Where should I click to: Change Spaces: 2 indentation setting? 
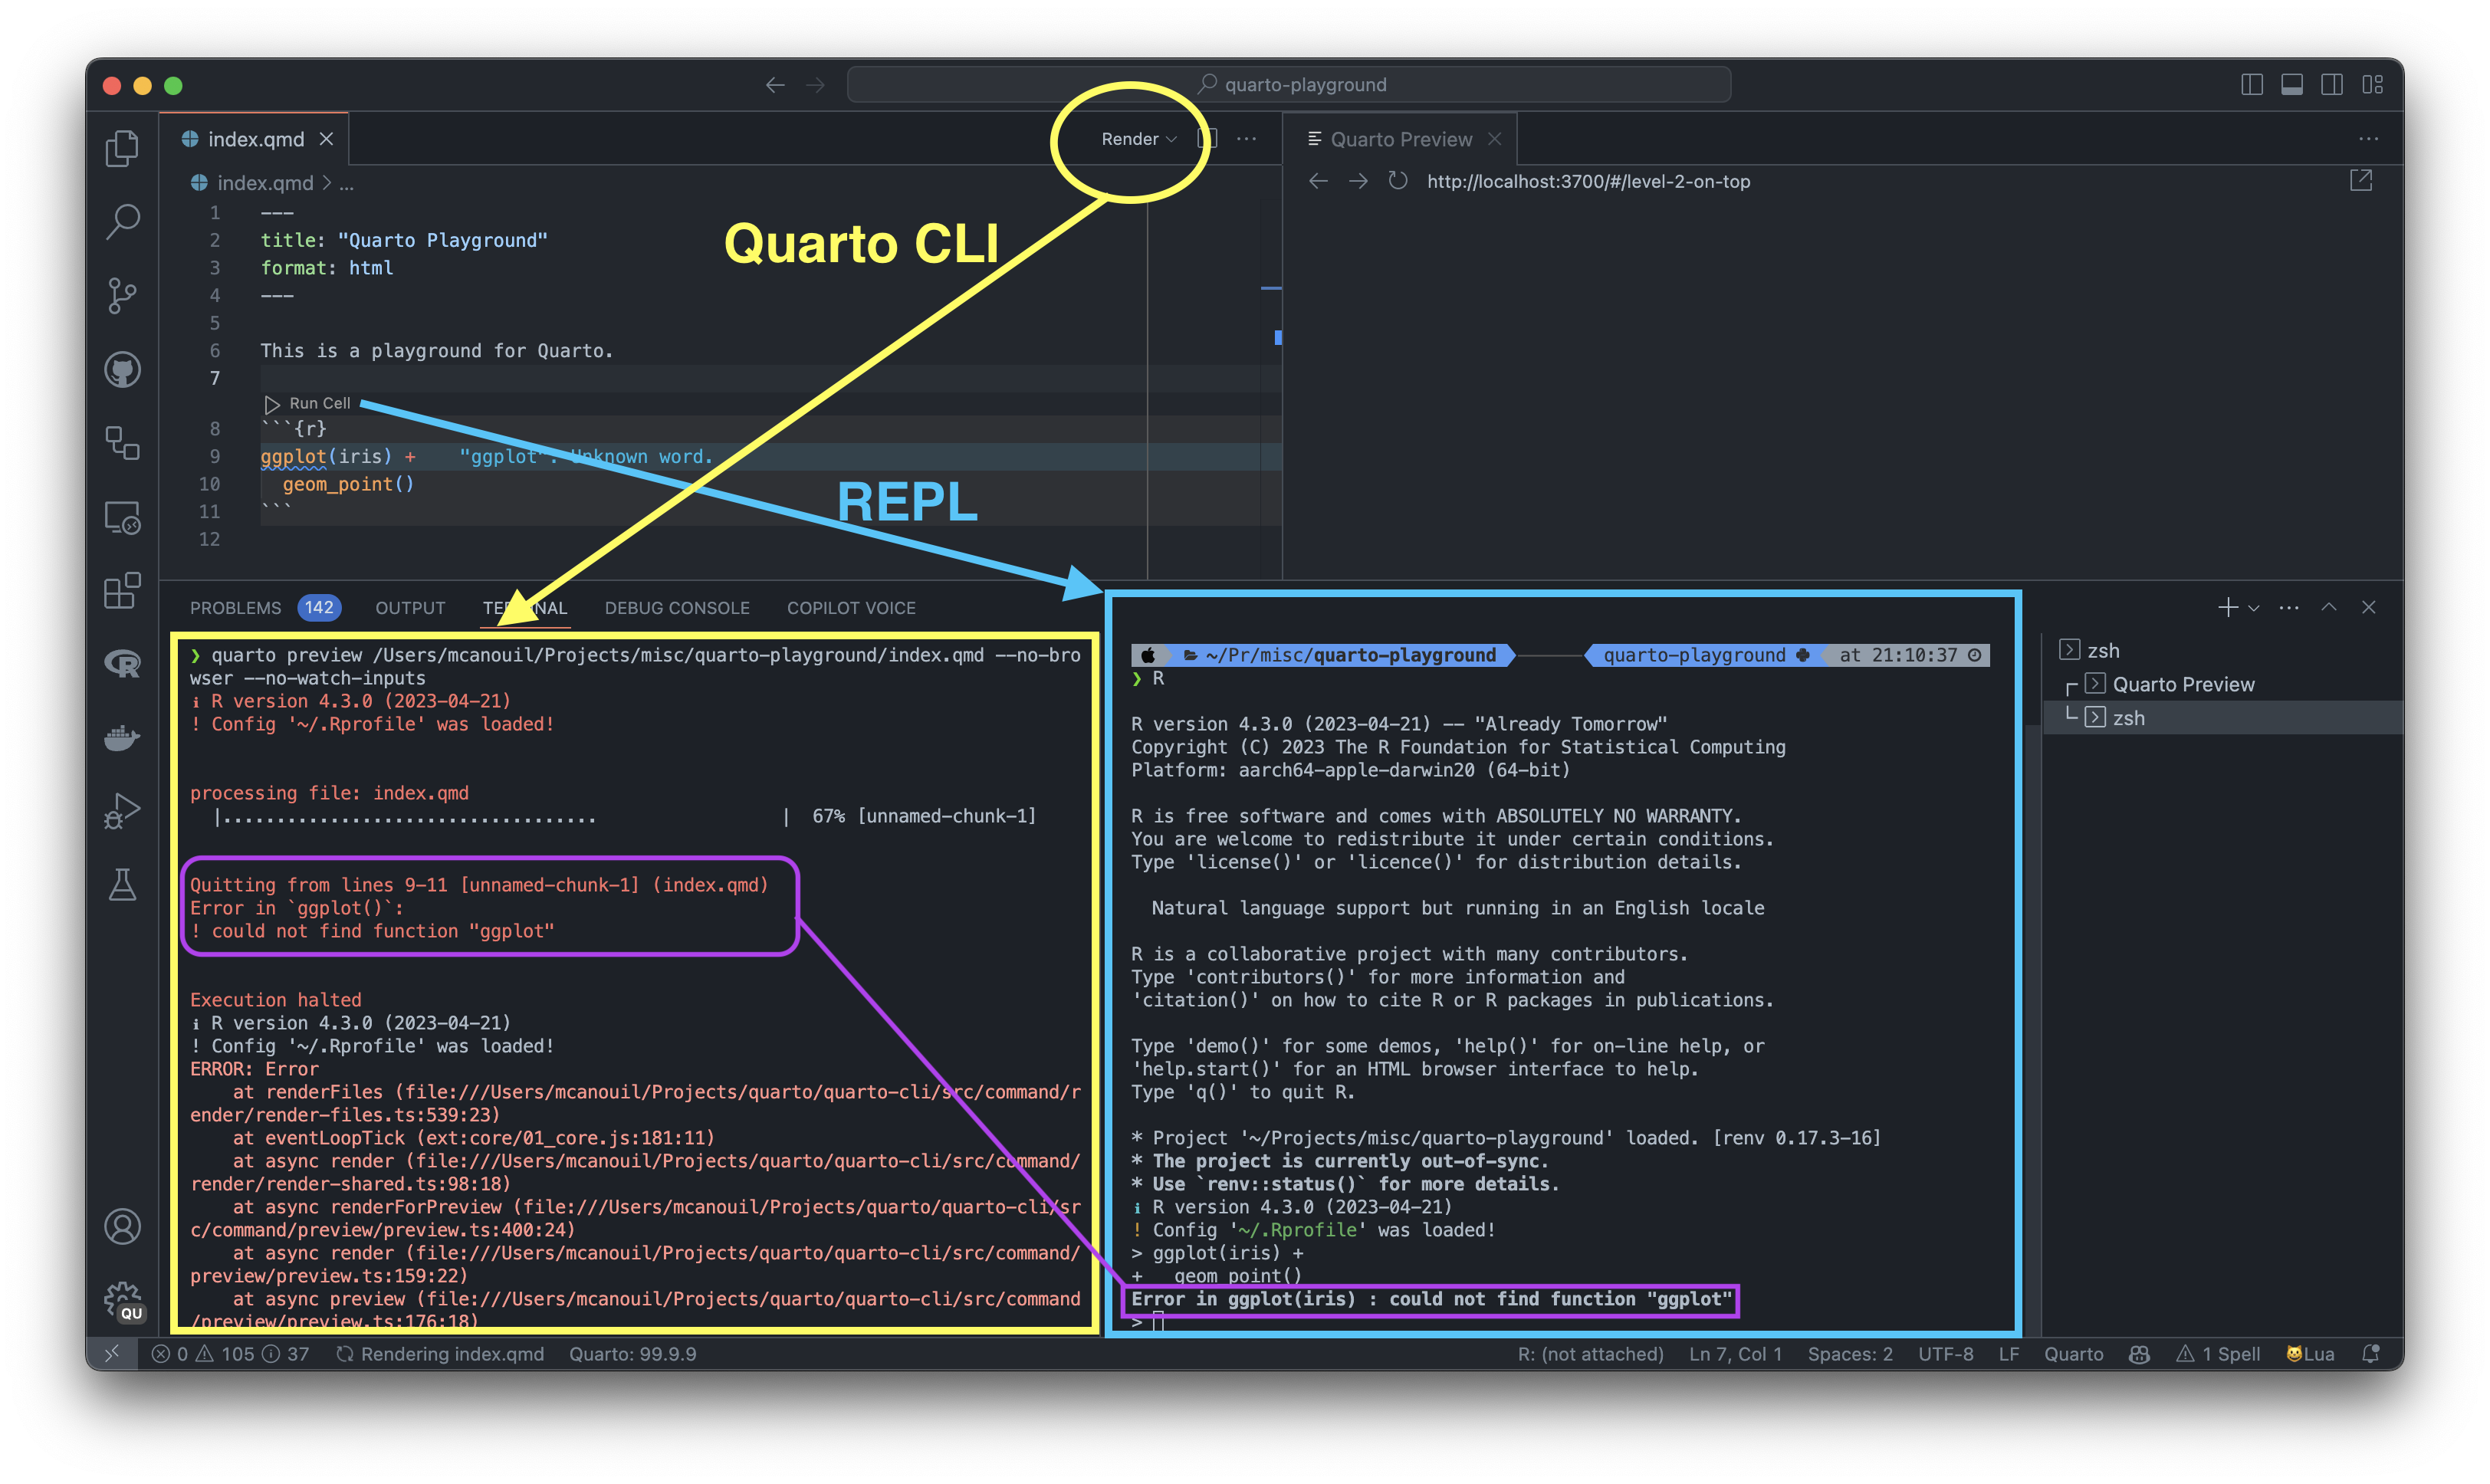pyautogui.click(x=1849, y=1353)
